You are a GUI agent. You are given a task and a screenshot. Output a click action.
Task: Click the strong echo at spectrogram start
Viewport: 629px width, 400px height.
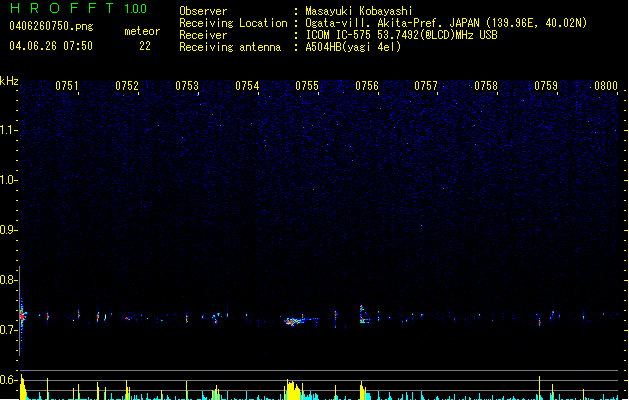(22, 315)
